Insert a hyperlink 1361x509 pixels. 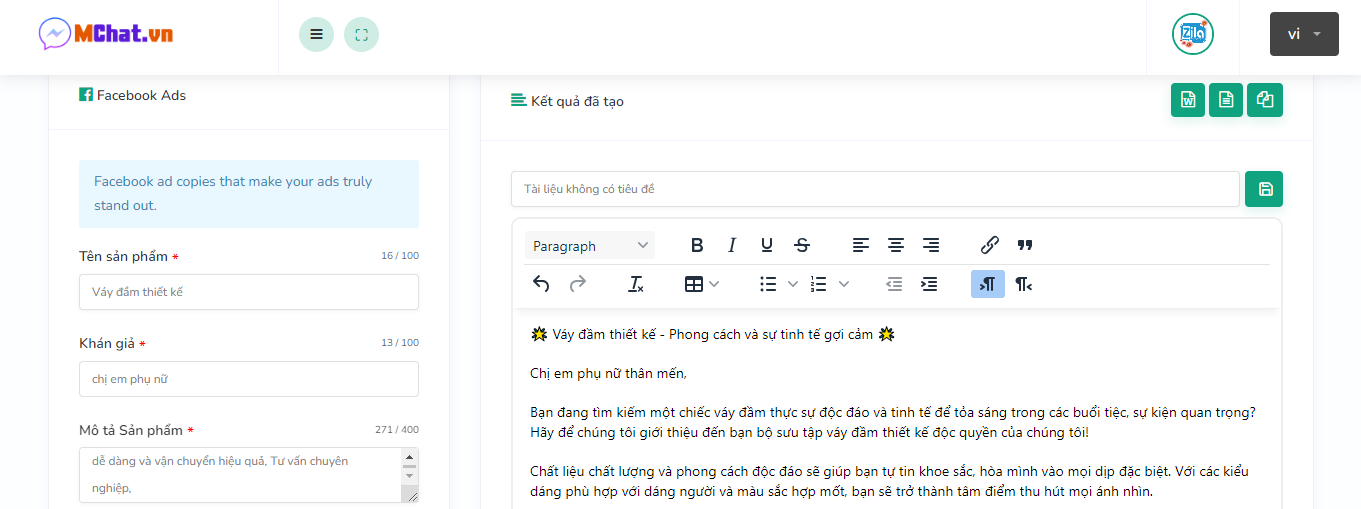(x=990, y=245)
